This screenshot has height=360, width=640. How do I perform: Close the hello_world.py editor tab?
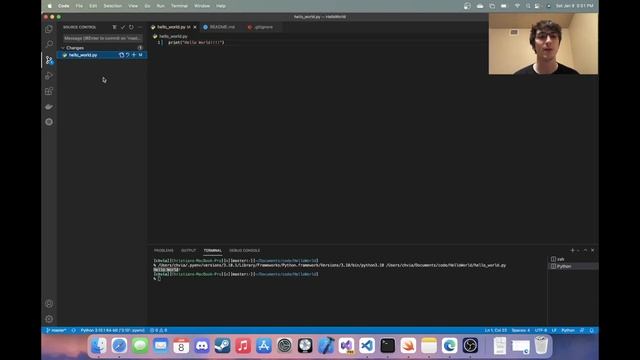(x=195, y=27)
